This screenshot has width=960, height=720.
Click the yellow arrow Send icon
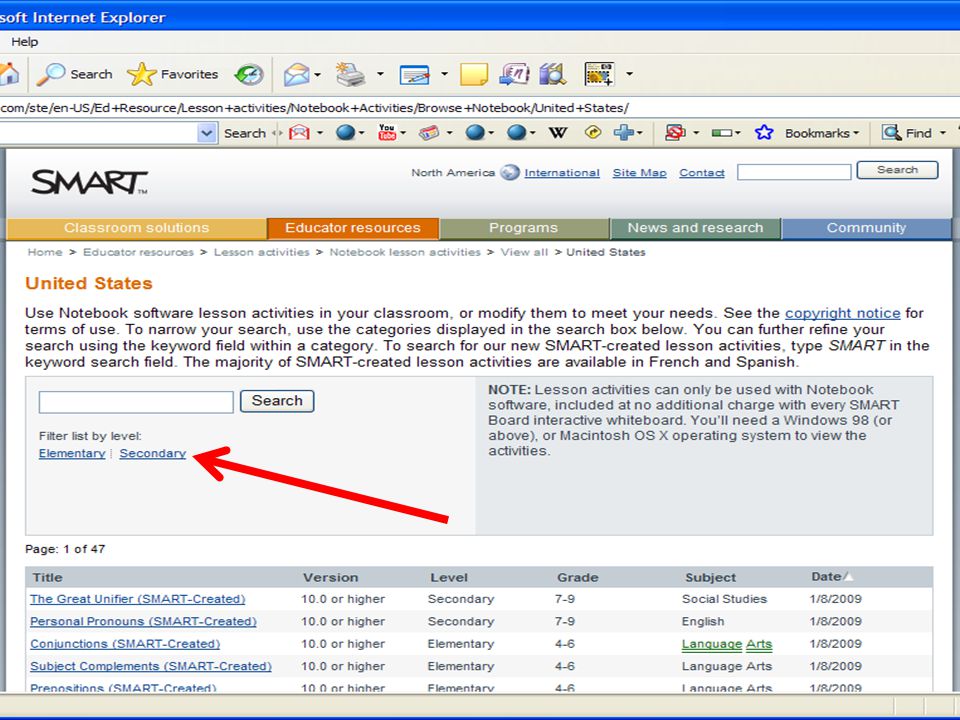point(593,132)
